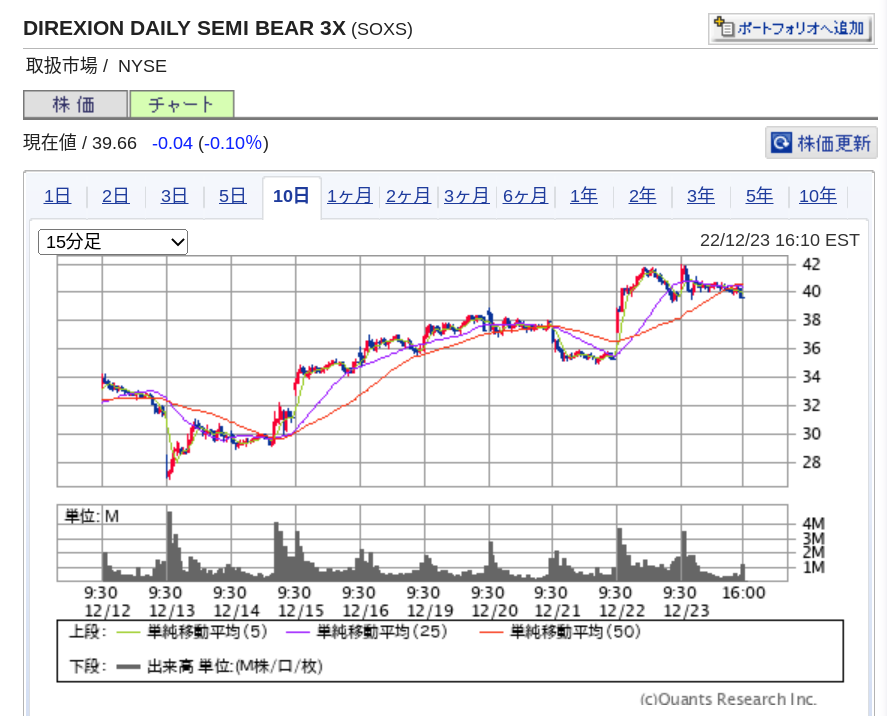The height and width of the screenshot is (716, 887).
Task: Show the 2日 chart range
Action: pos(115,196)
